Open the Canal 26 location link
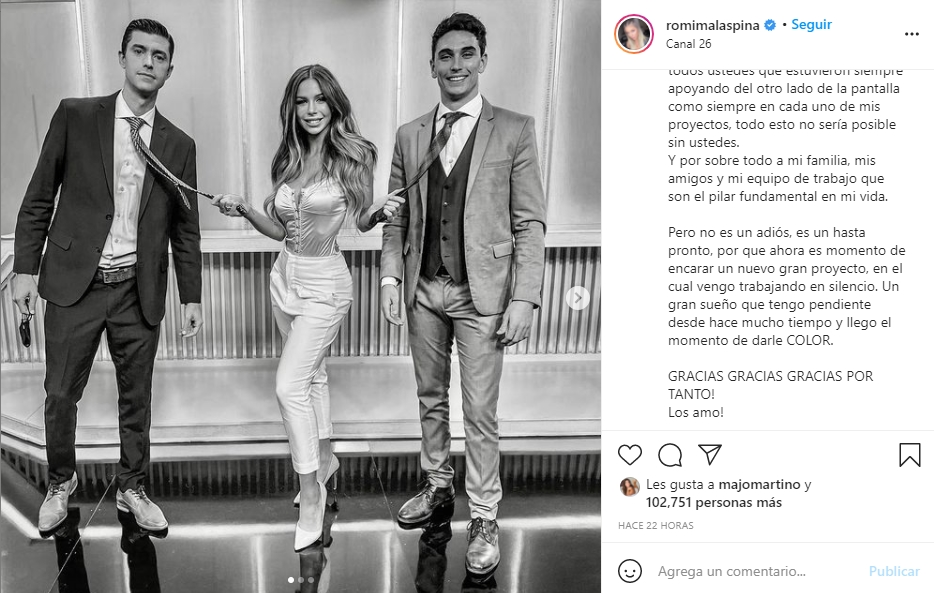Screen dimensions: 934x593 [689, 43]
